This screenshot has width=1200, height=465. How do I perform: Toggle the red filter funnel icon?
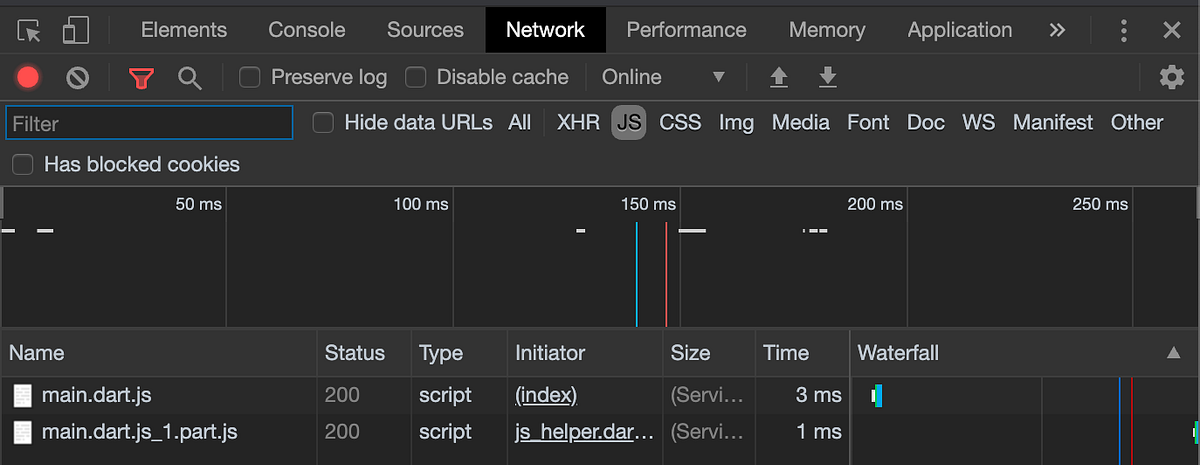pos(142,77)
